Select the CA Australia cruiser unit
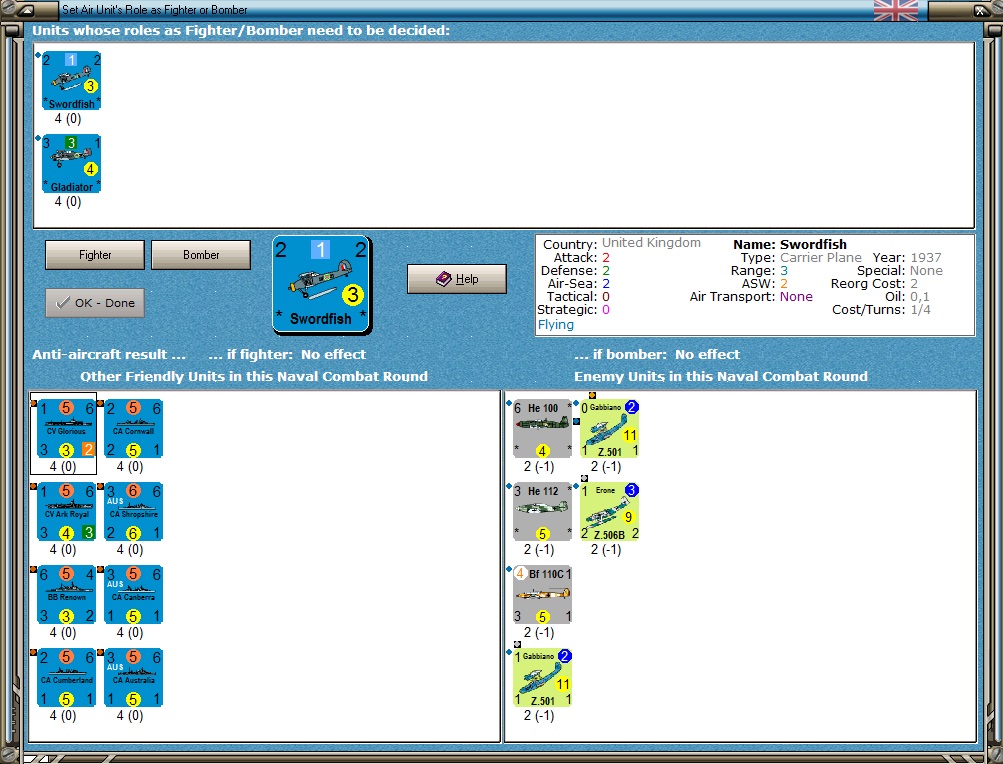The image size is (1003, 764). (x=133, y=678)
